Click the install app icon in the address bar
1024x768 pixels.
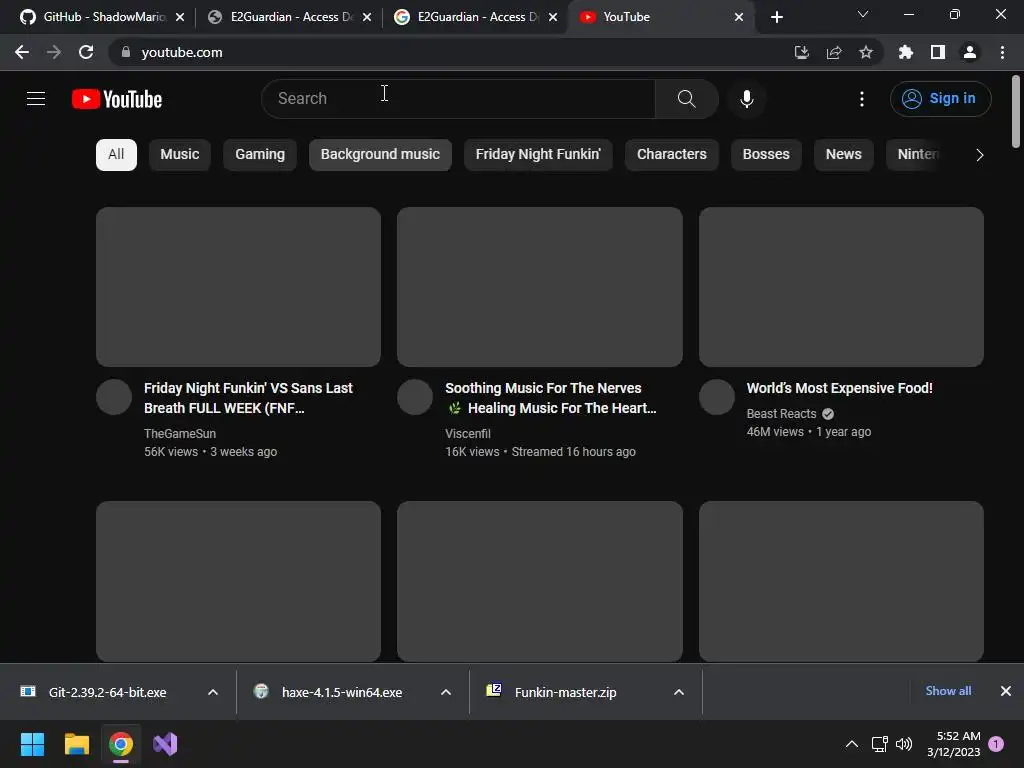click(801, 52)
